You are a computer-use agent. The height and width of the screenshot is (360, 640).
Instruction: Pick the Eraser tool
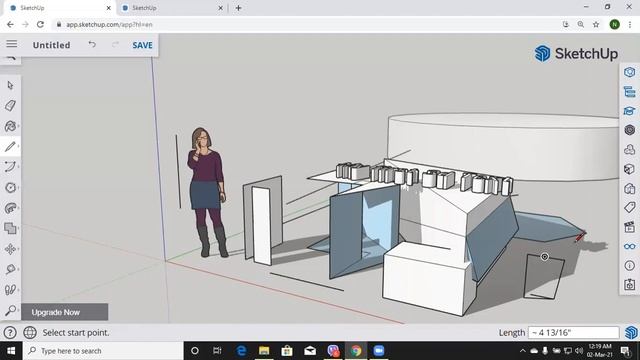coord(11,106)
